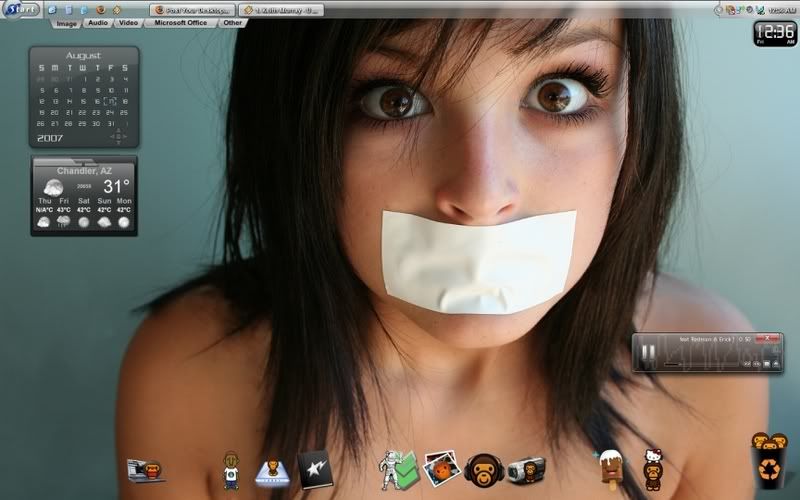
Task: Click the green network tray icon
Action: click(x=760, y=10)
